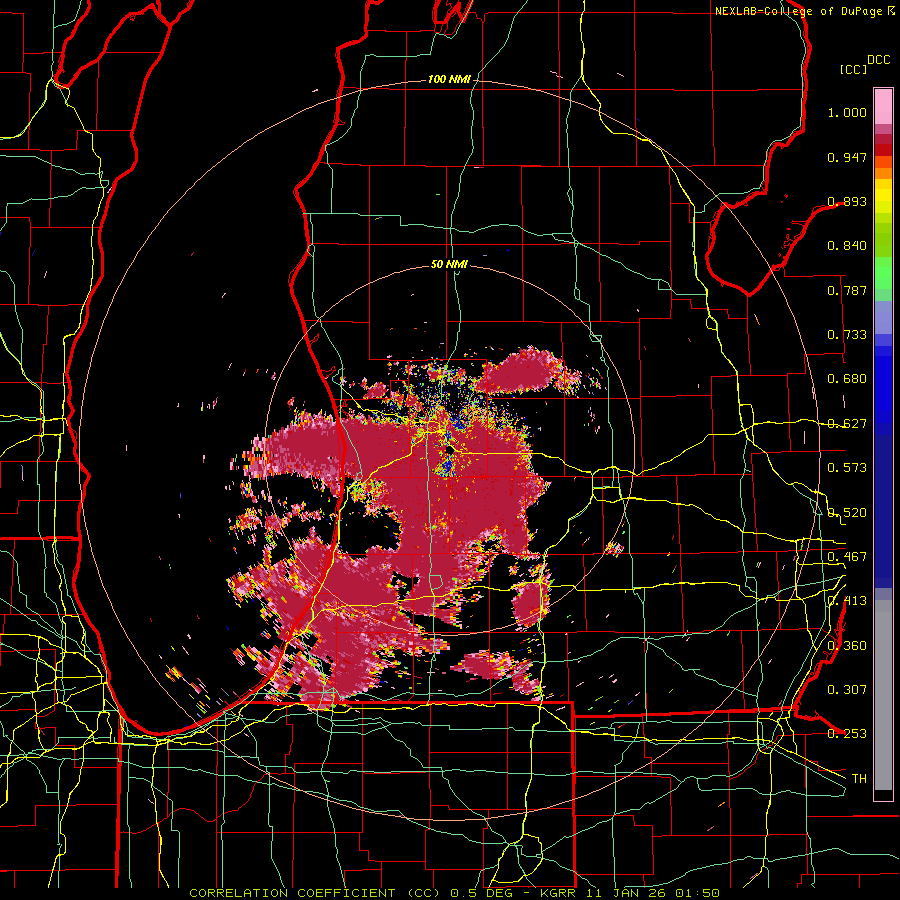Click the 1.000 value on the color scale
The image size is (900, 900).
pyautogui.click(x=847, y=112)
